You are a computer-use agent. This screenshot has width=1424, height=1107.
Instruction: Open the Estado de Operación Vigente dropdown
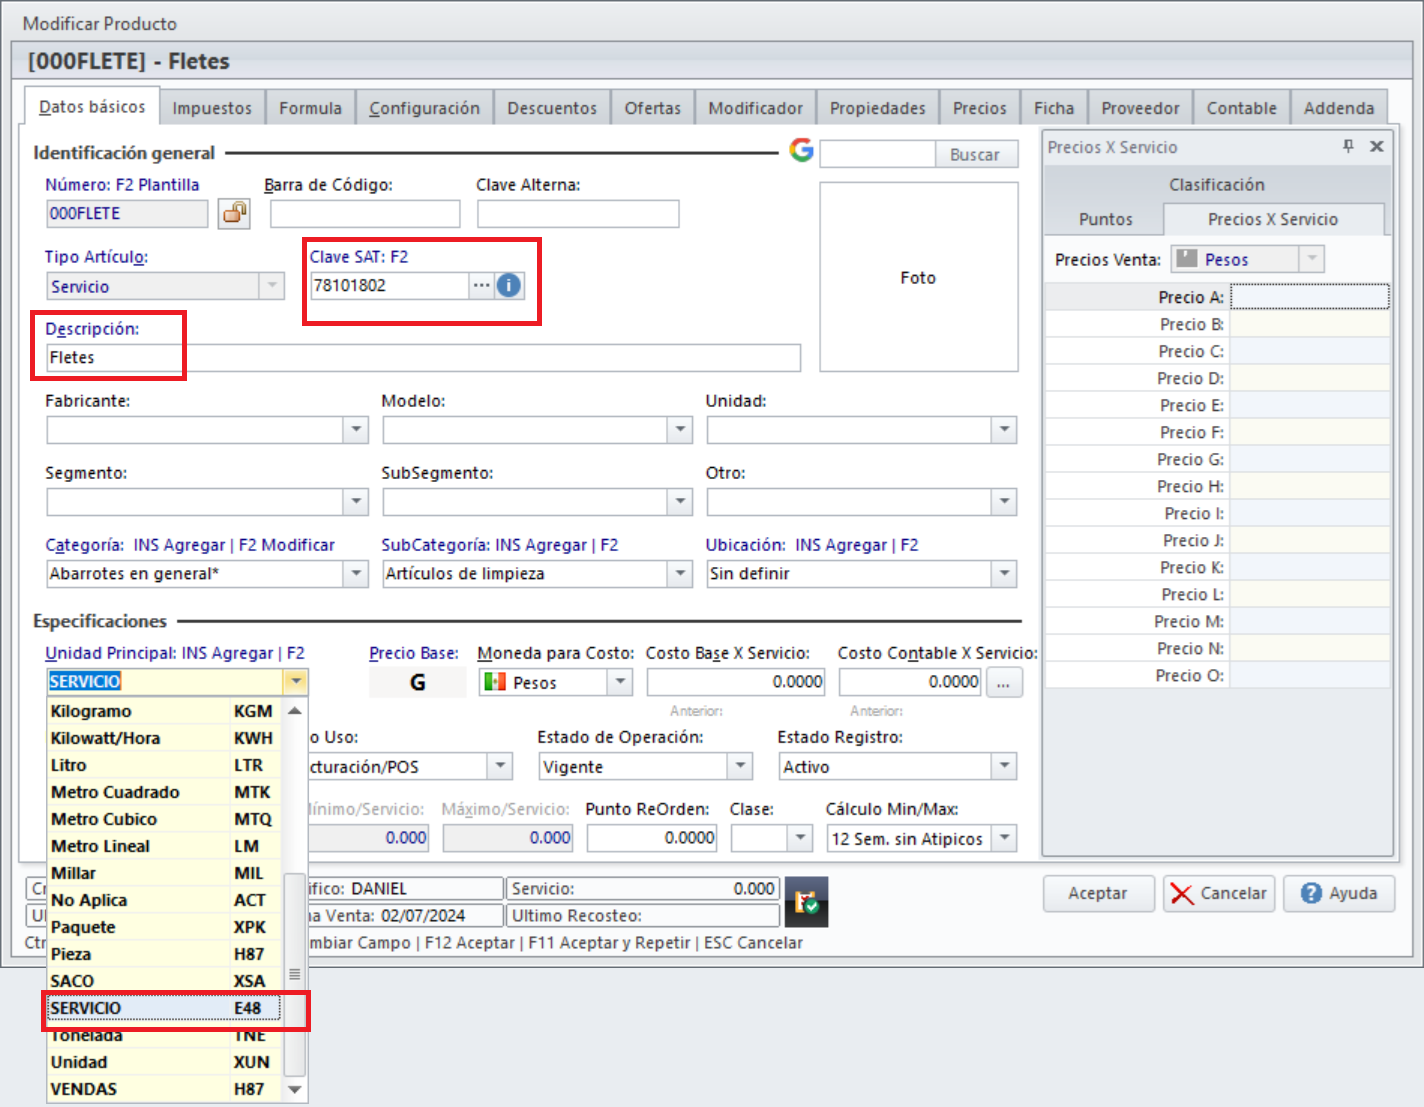pos(740,766)
